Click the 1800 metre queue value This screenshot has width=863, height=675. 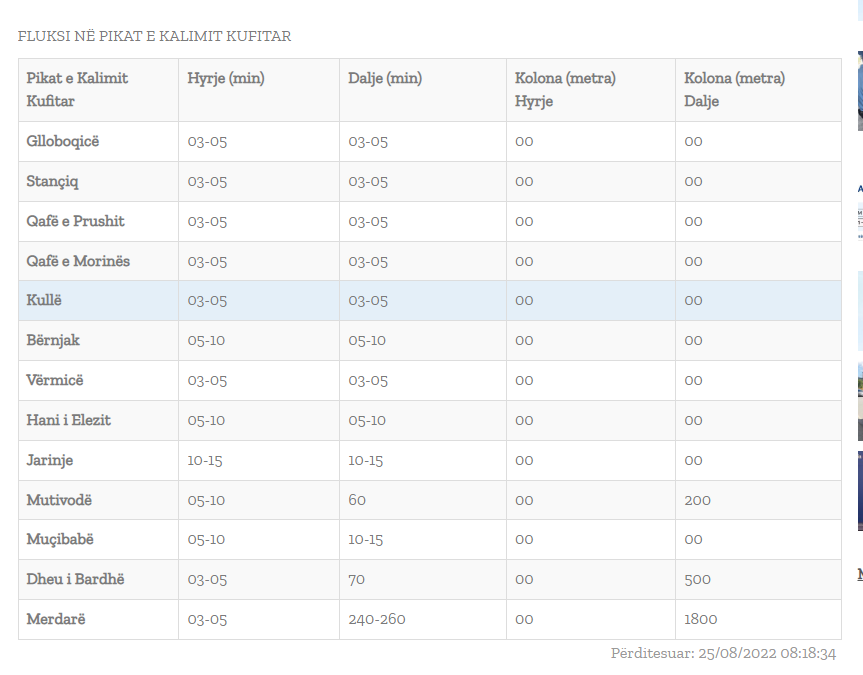[701, 619]
